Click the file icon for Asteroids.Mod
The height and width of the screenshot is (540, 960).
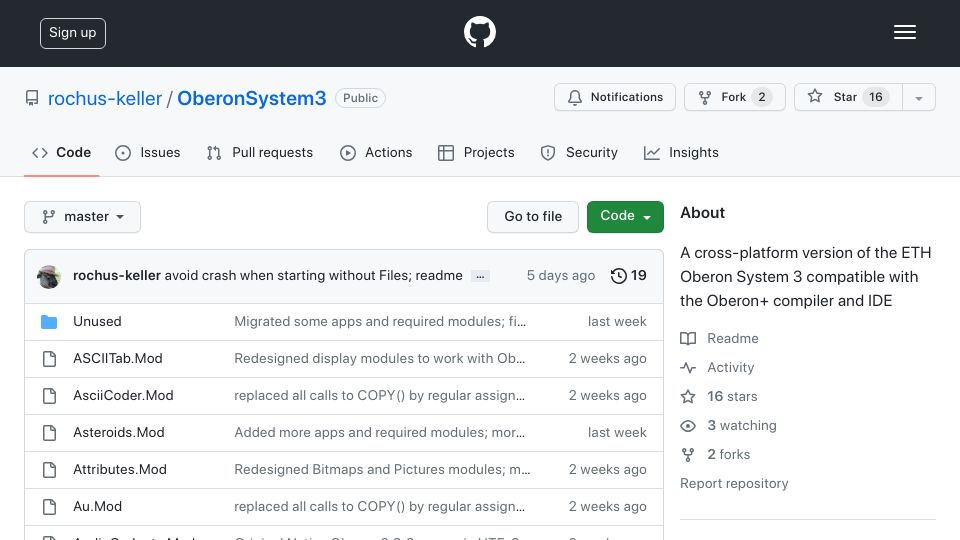49,432
